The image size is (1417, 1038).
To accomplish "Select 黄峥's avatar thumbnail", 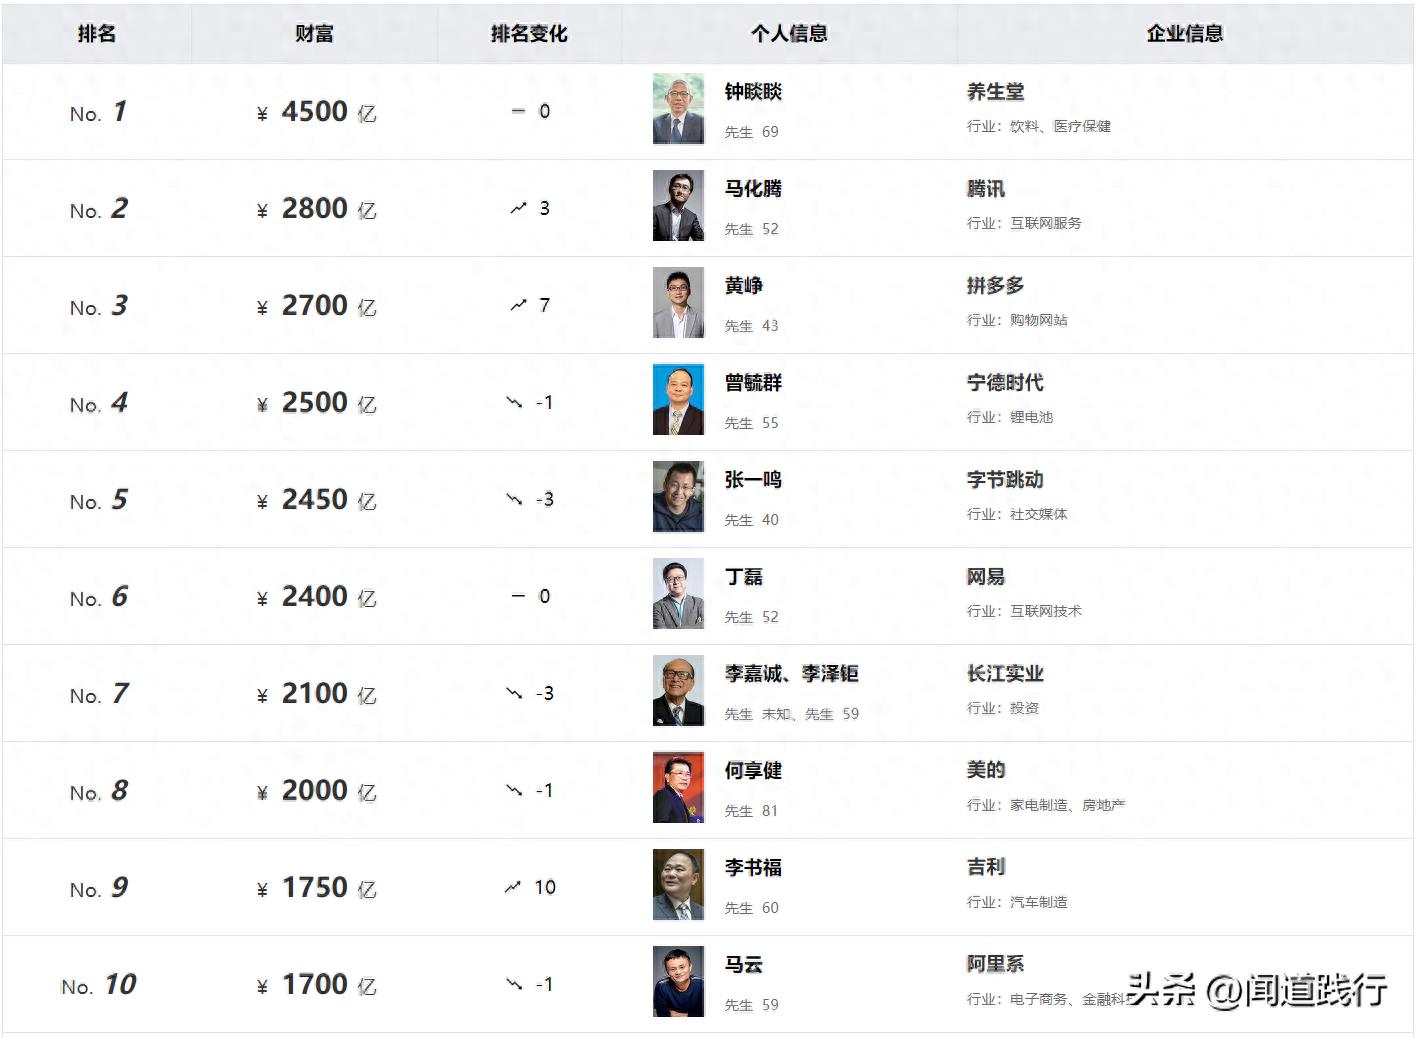I will click(678, 303).
